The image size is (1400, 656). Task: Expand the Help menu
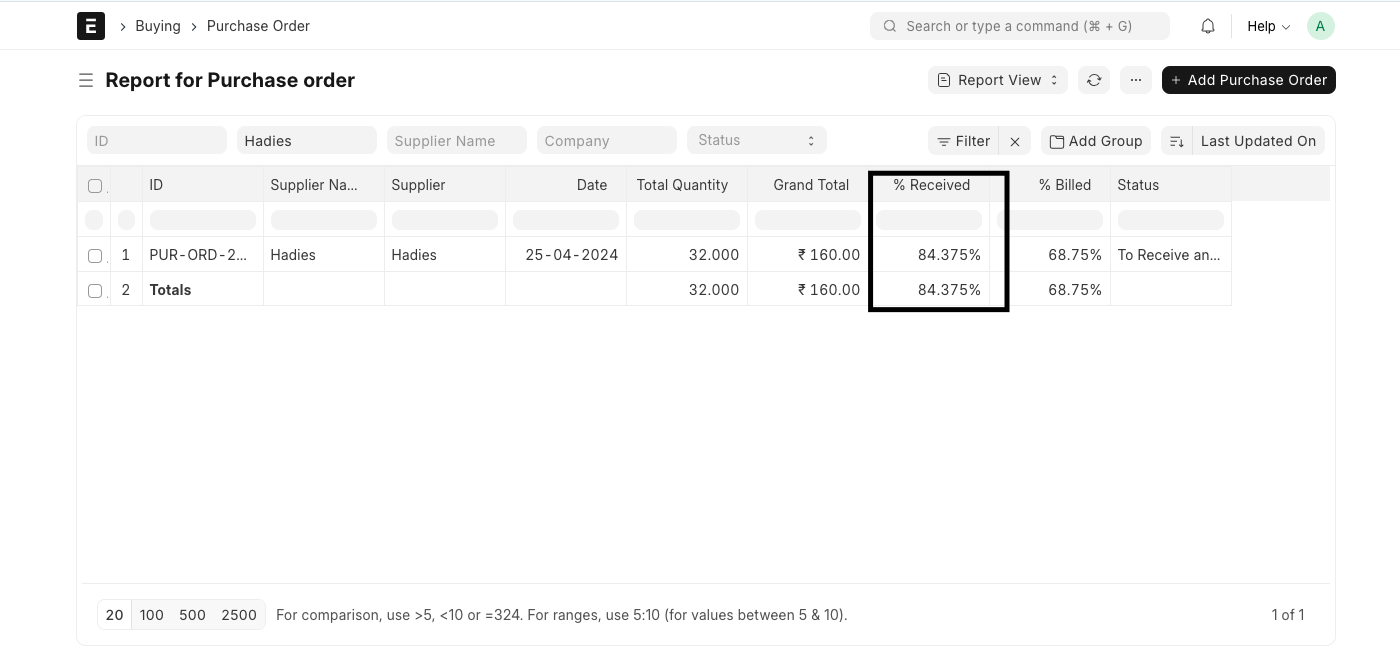[x=1268, y=26]
